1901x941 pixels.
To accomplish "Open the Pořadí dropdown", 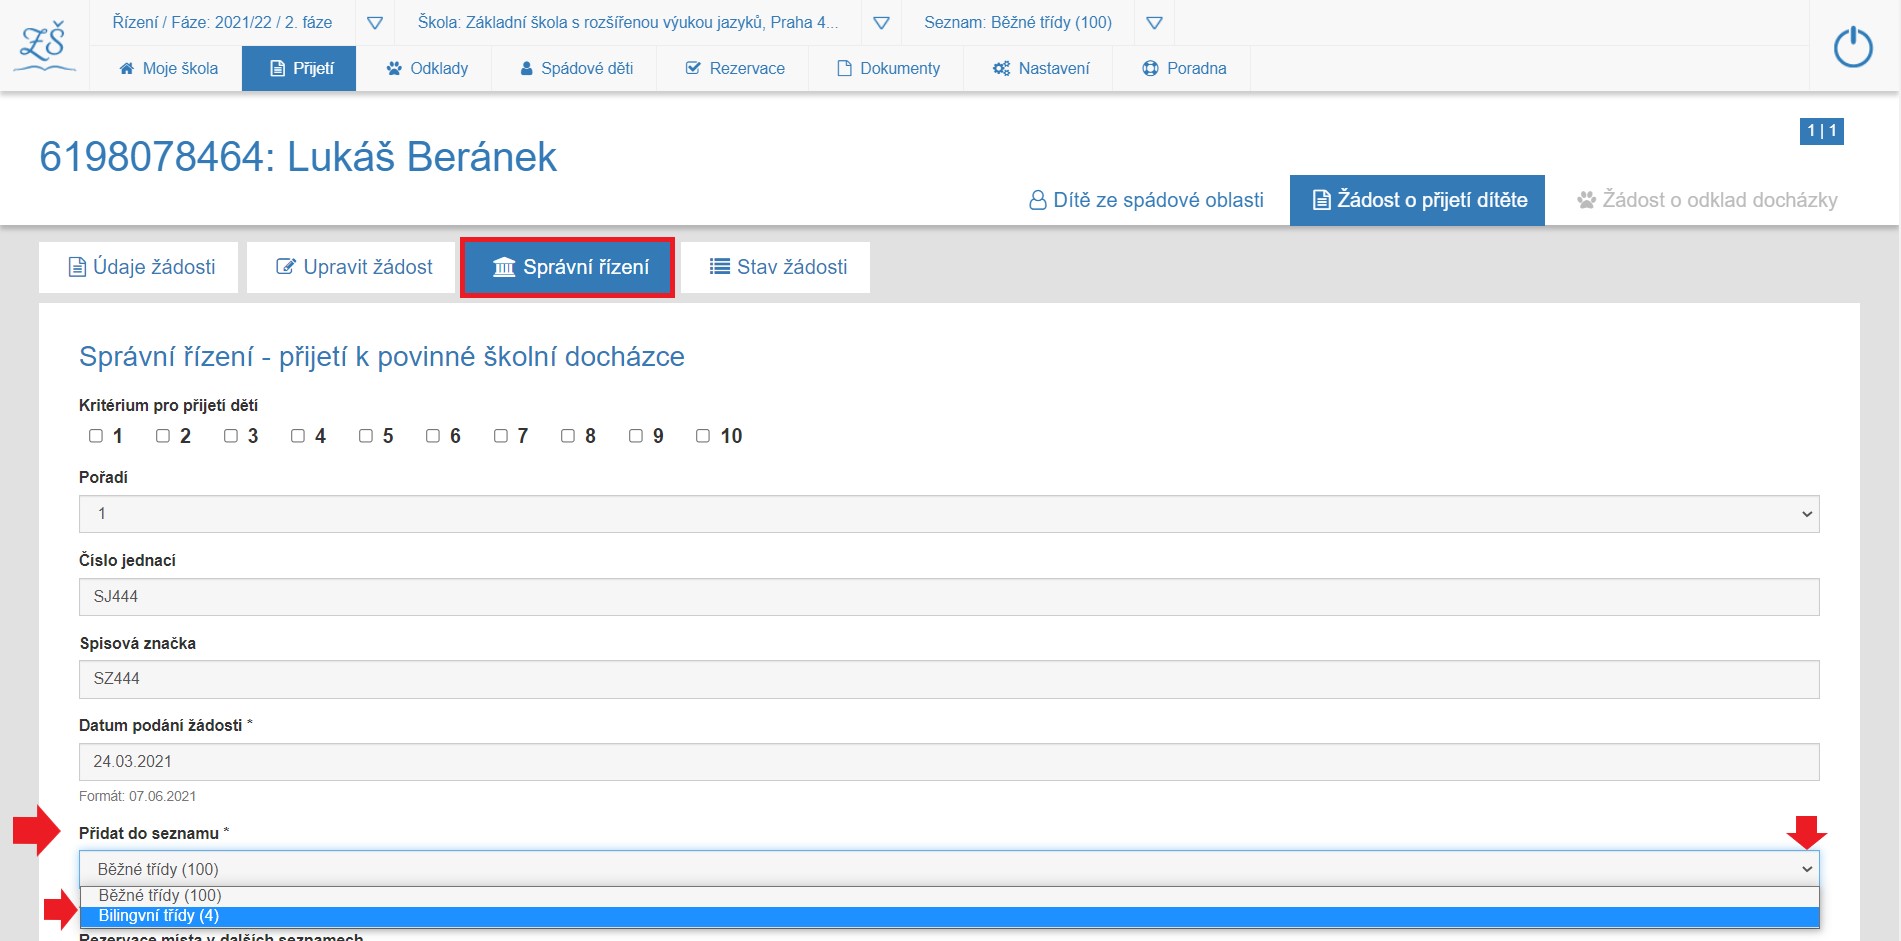I will pyautogui.click(x=949, y=514).
